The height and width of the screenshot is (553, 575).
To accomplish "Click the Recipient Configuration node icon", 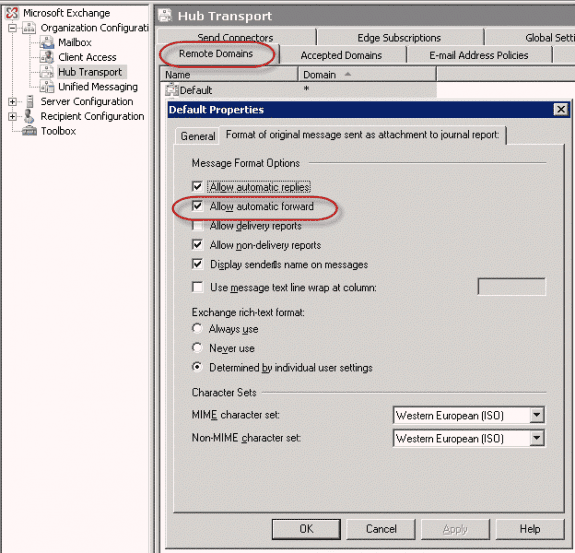I will pyautogui.click(x=29, y=116).
